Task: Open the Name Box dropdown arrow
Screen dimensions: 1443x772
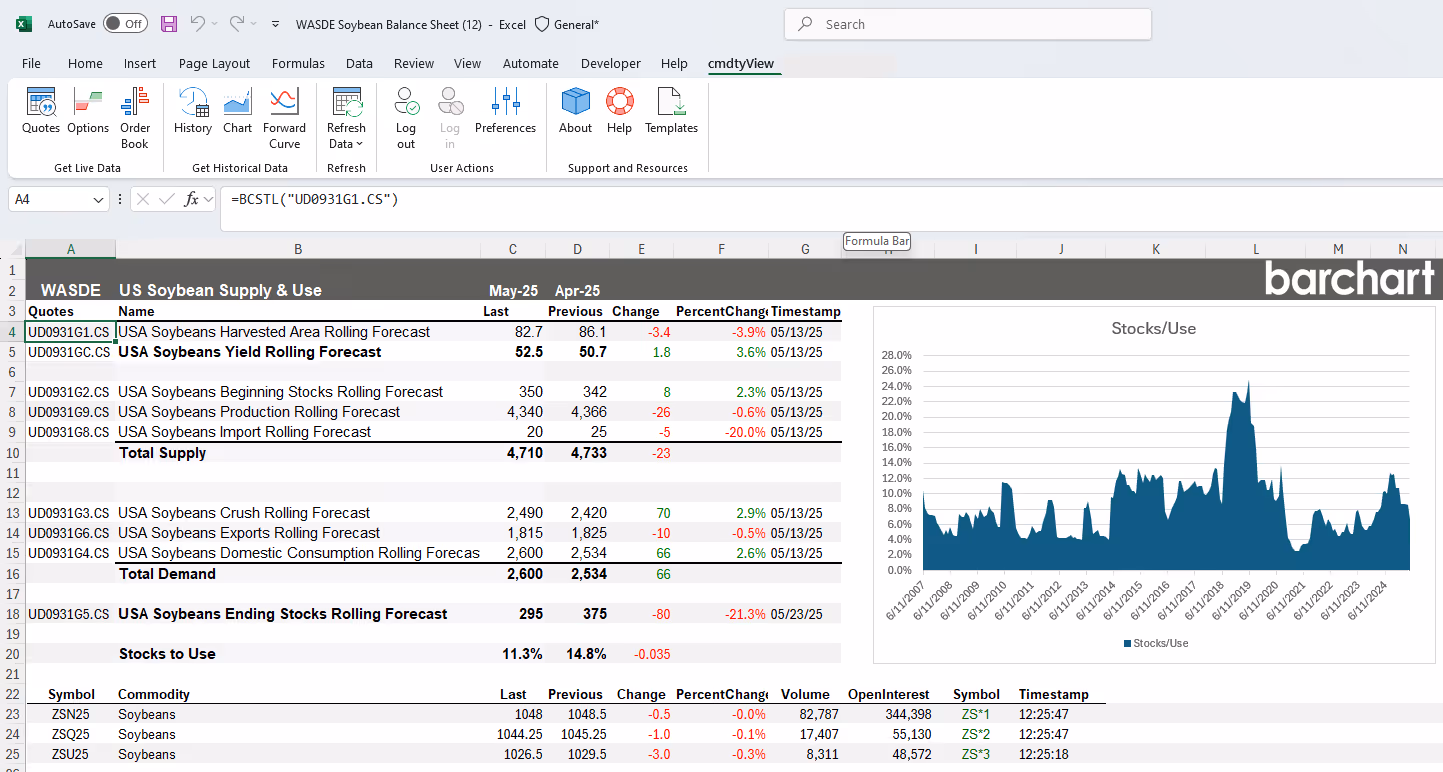Action: (99, 200)
